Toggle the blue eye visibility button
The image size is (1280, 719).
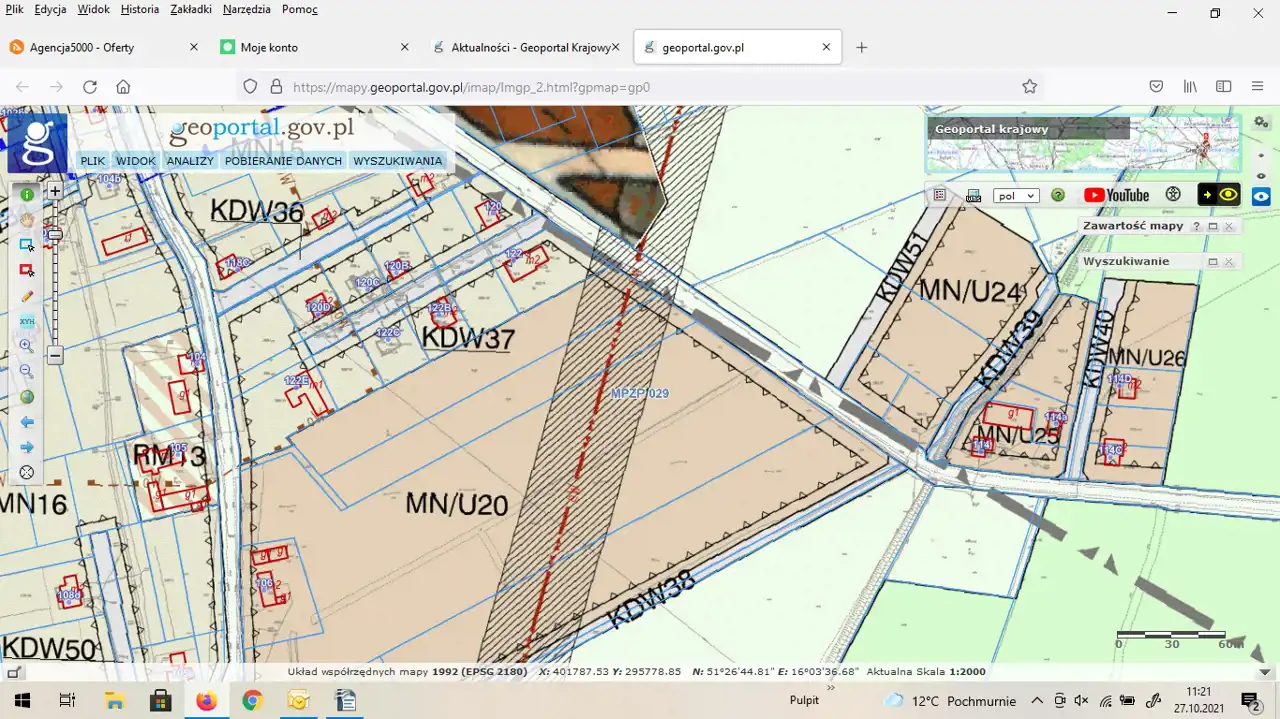click(1261, 196)
